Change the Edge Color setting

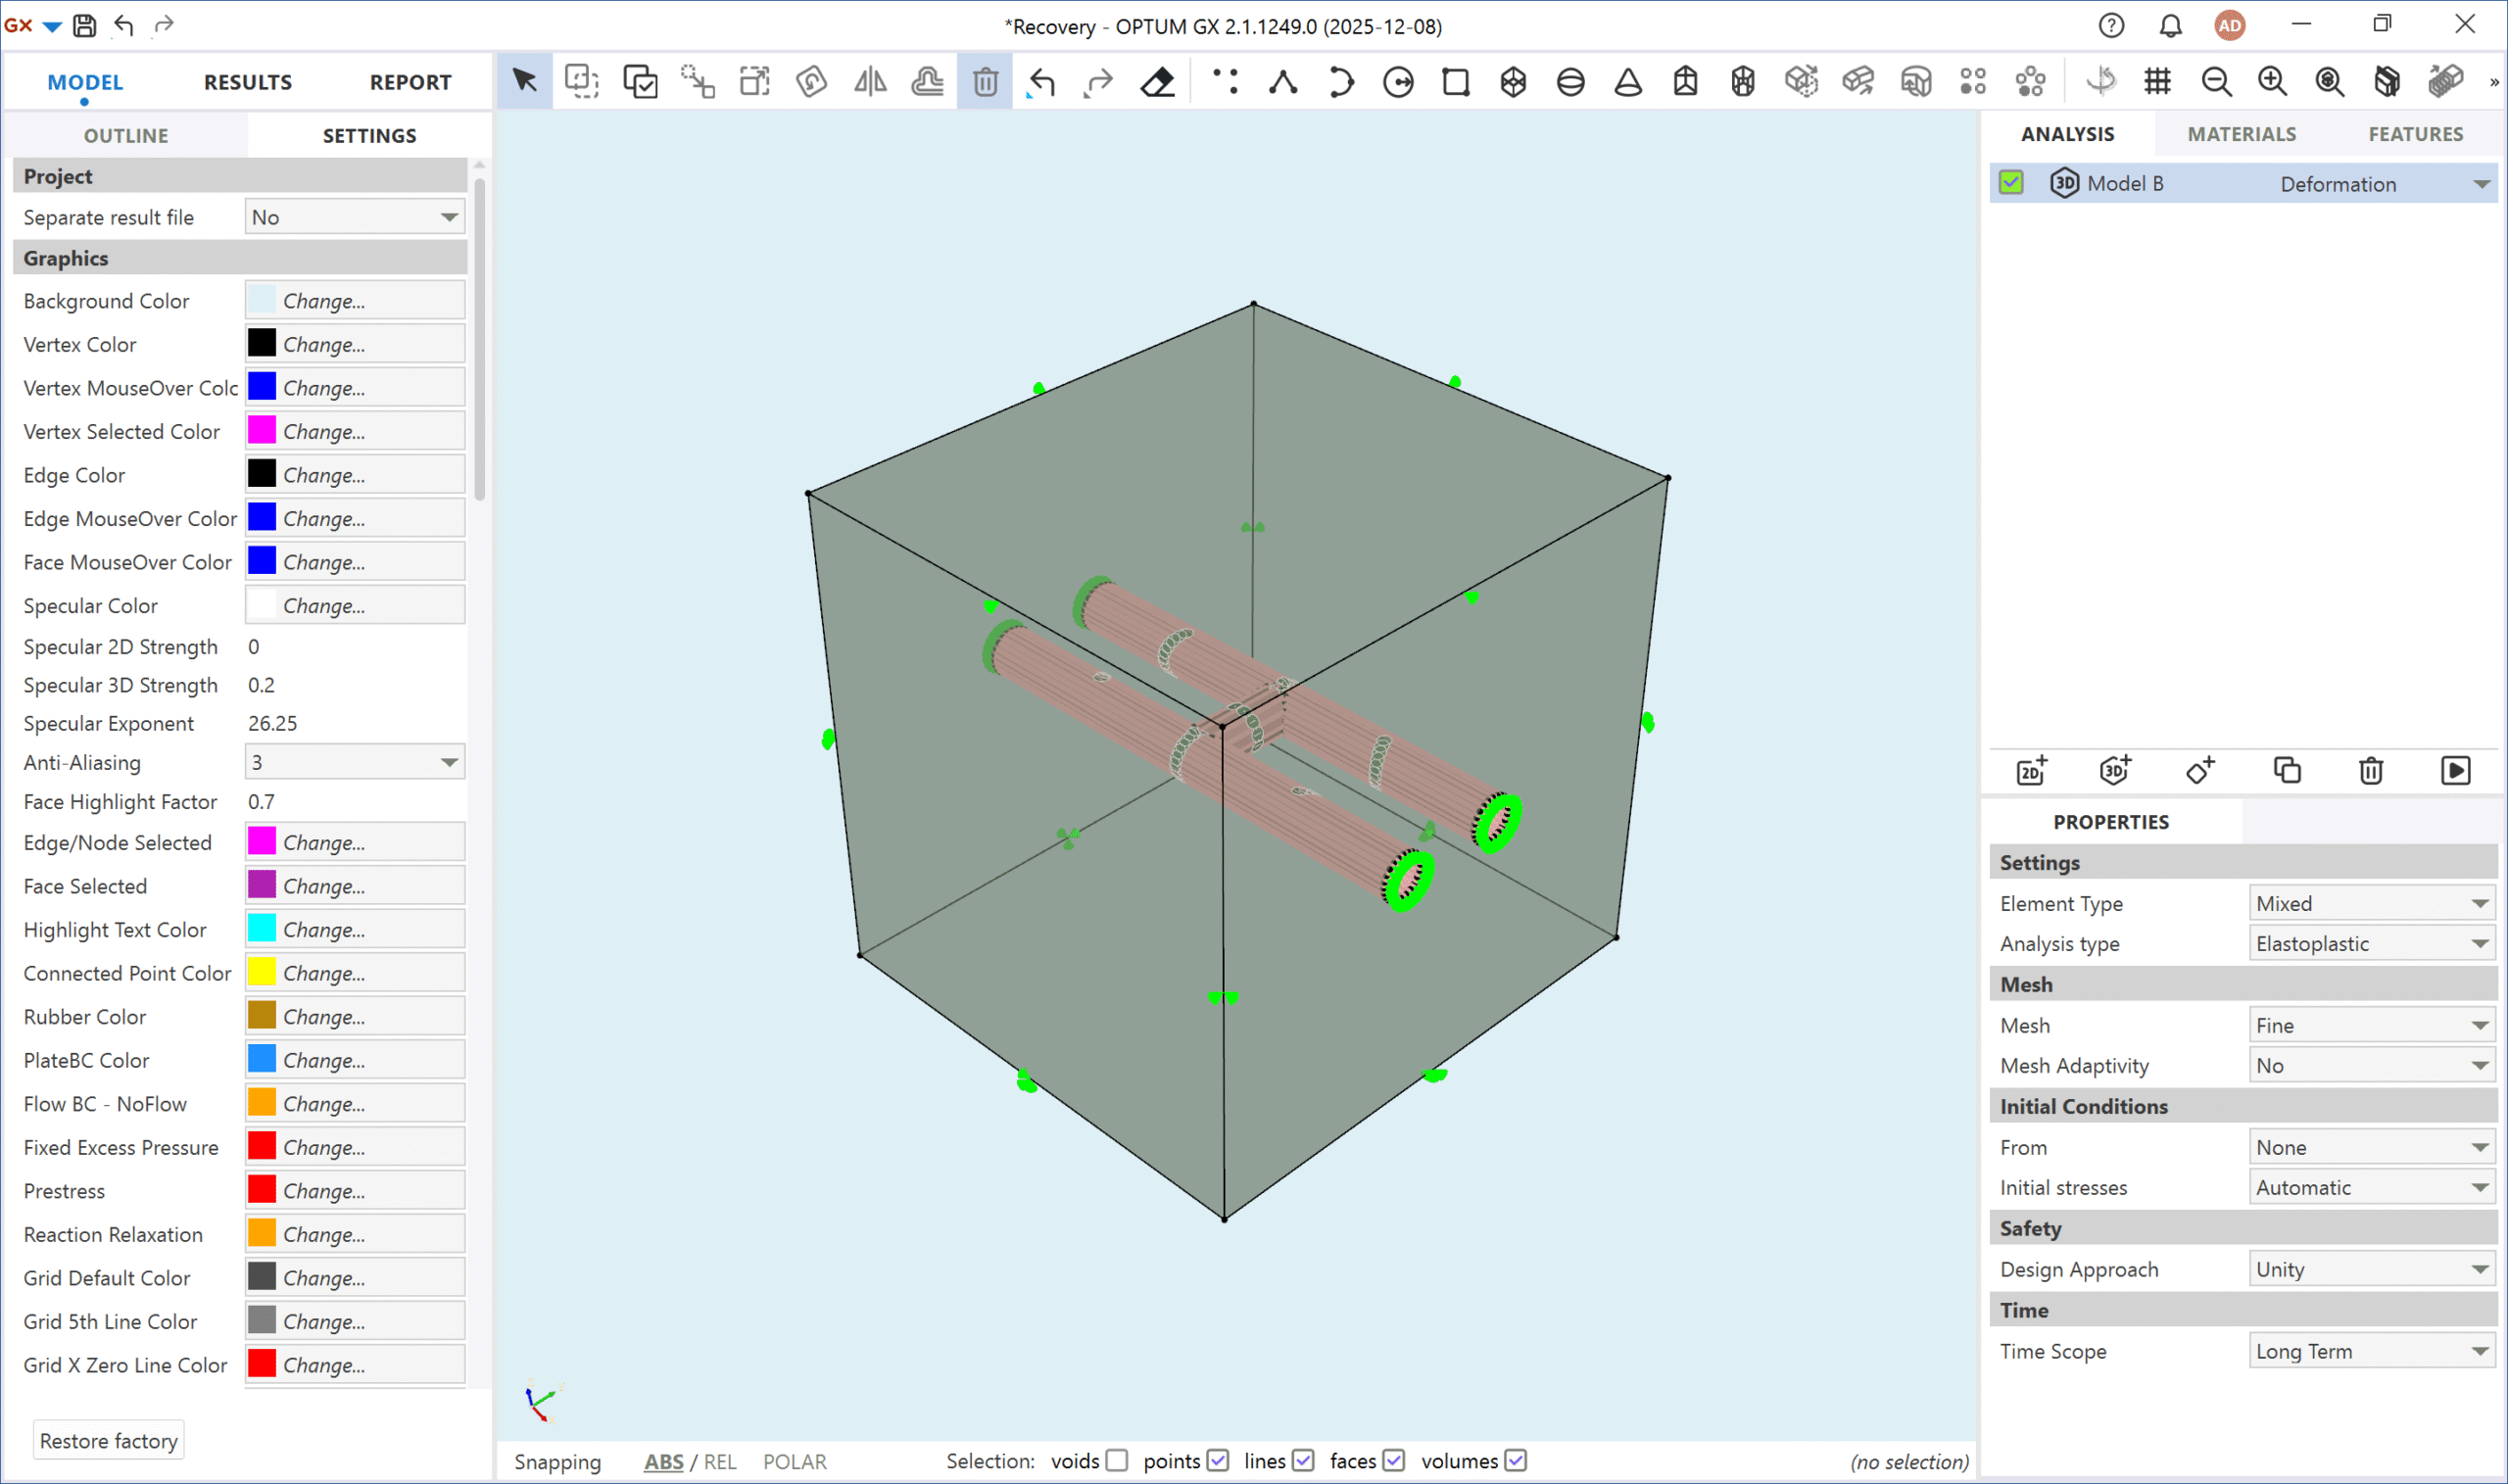click(x=355, y=475)
